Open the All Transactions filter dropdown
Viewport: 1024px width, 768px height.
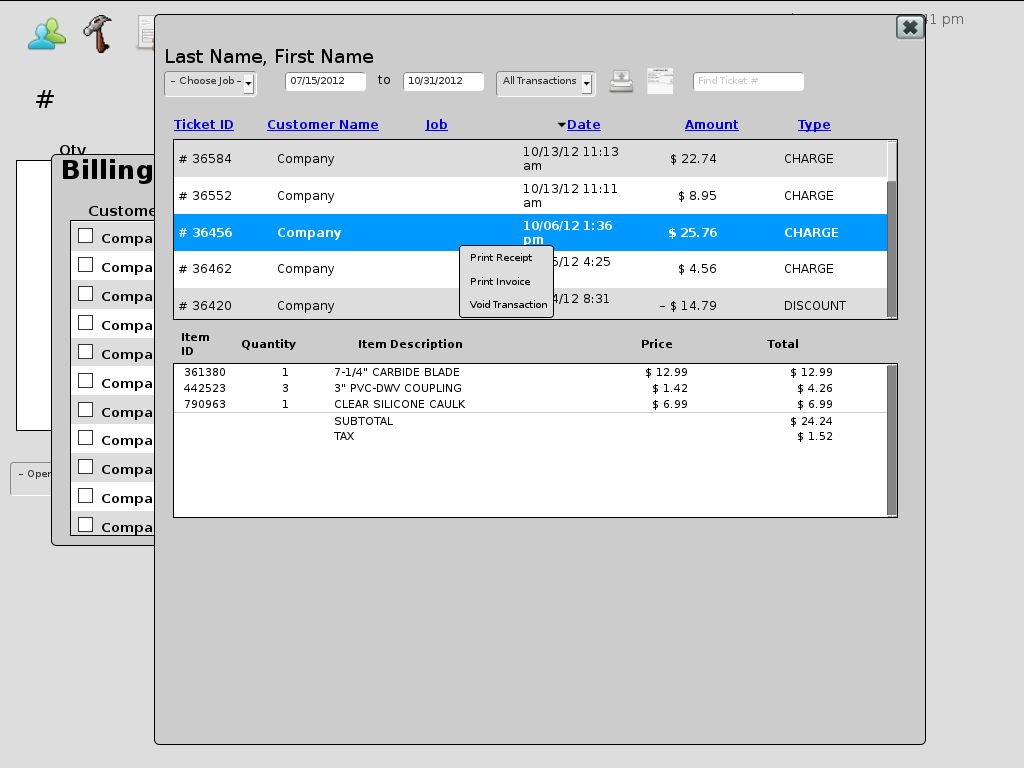[x=545, y=83]
